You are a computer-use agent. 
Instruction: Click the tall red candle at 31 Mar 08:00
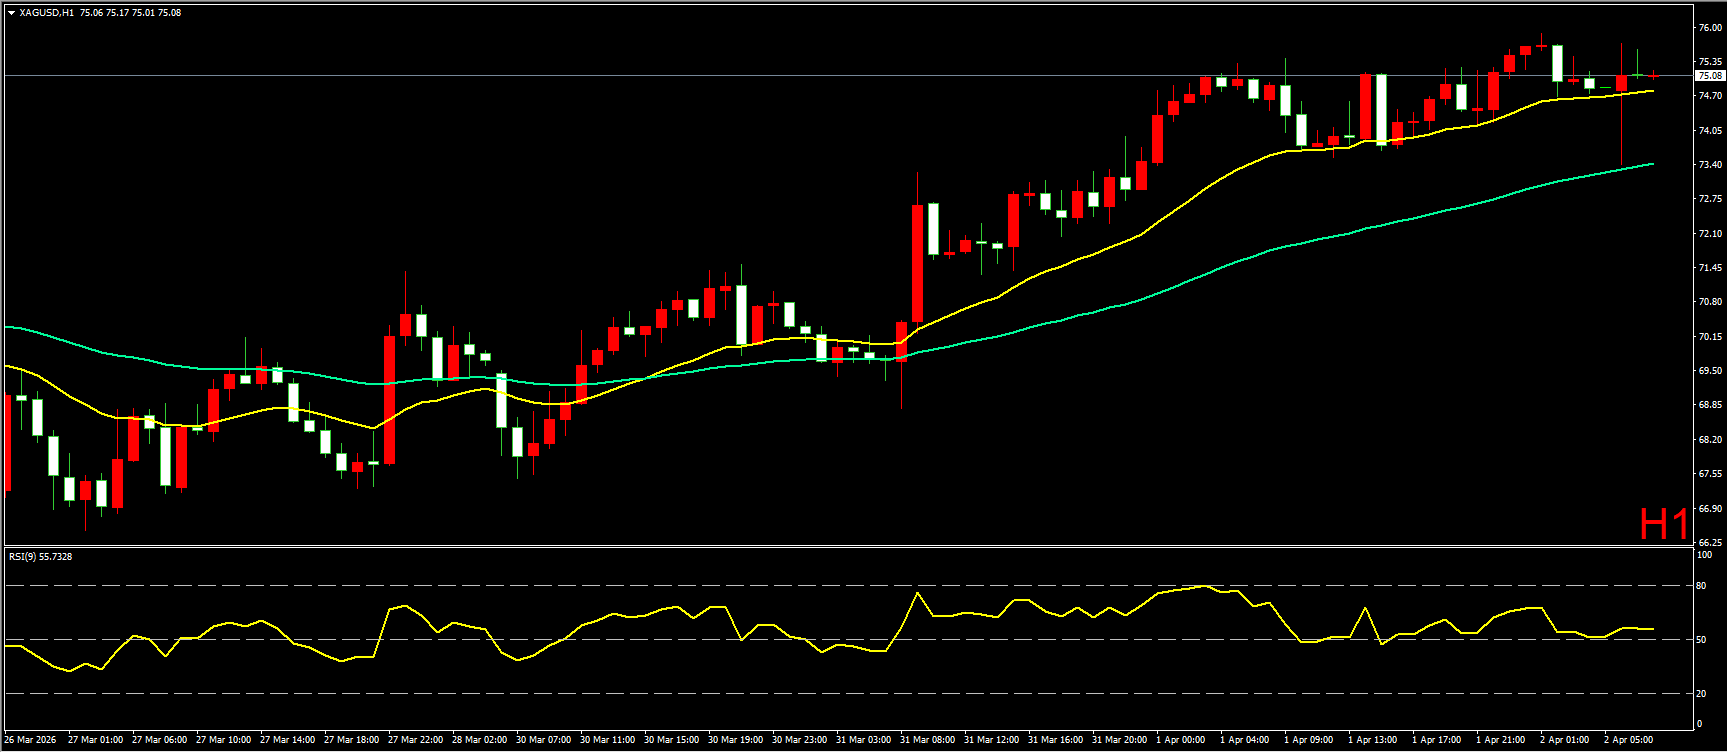[x=917, y=264]
